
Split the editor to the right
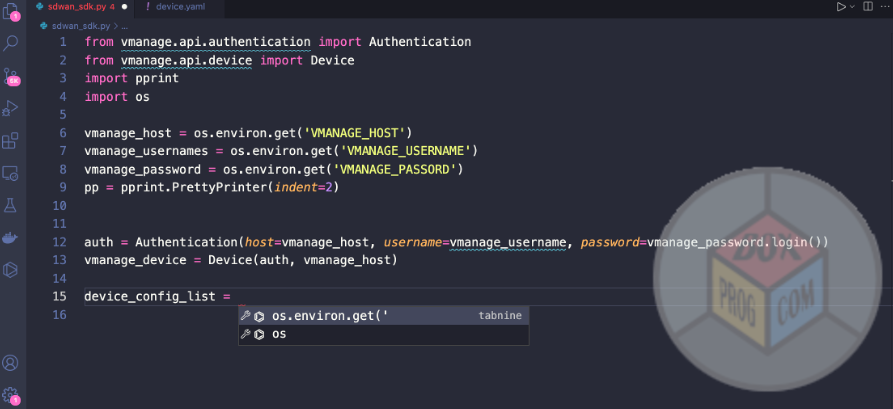coord(868,7)
